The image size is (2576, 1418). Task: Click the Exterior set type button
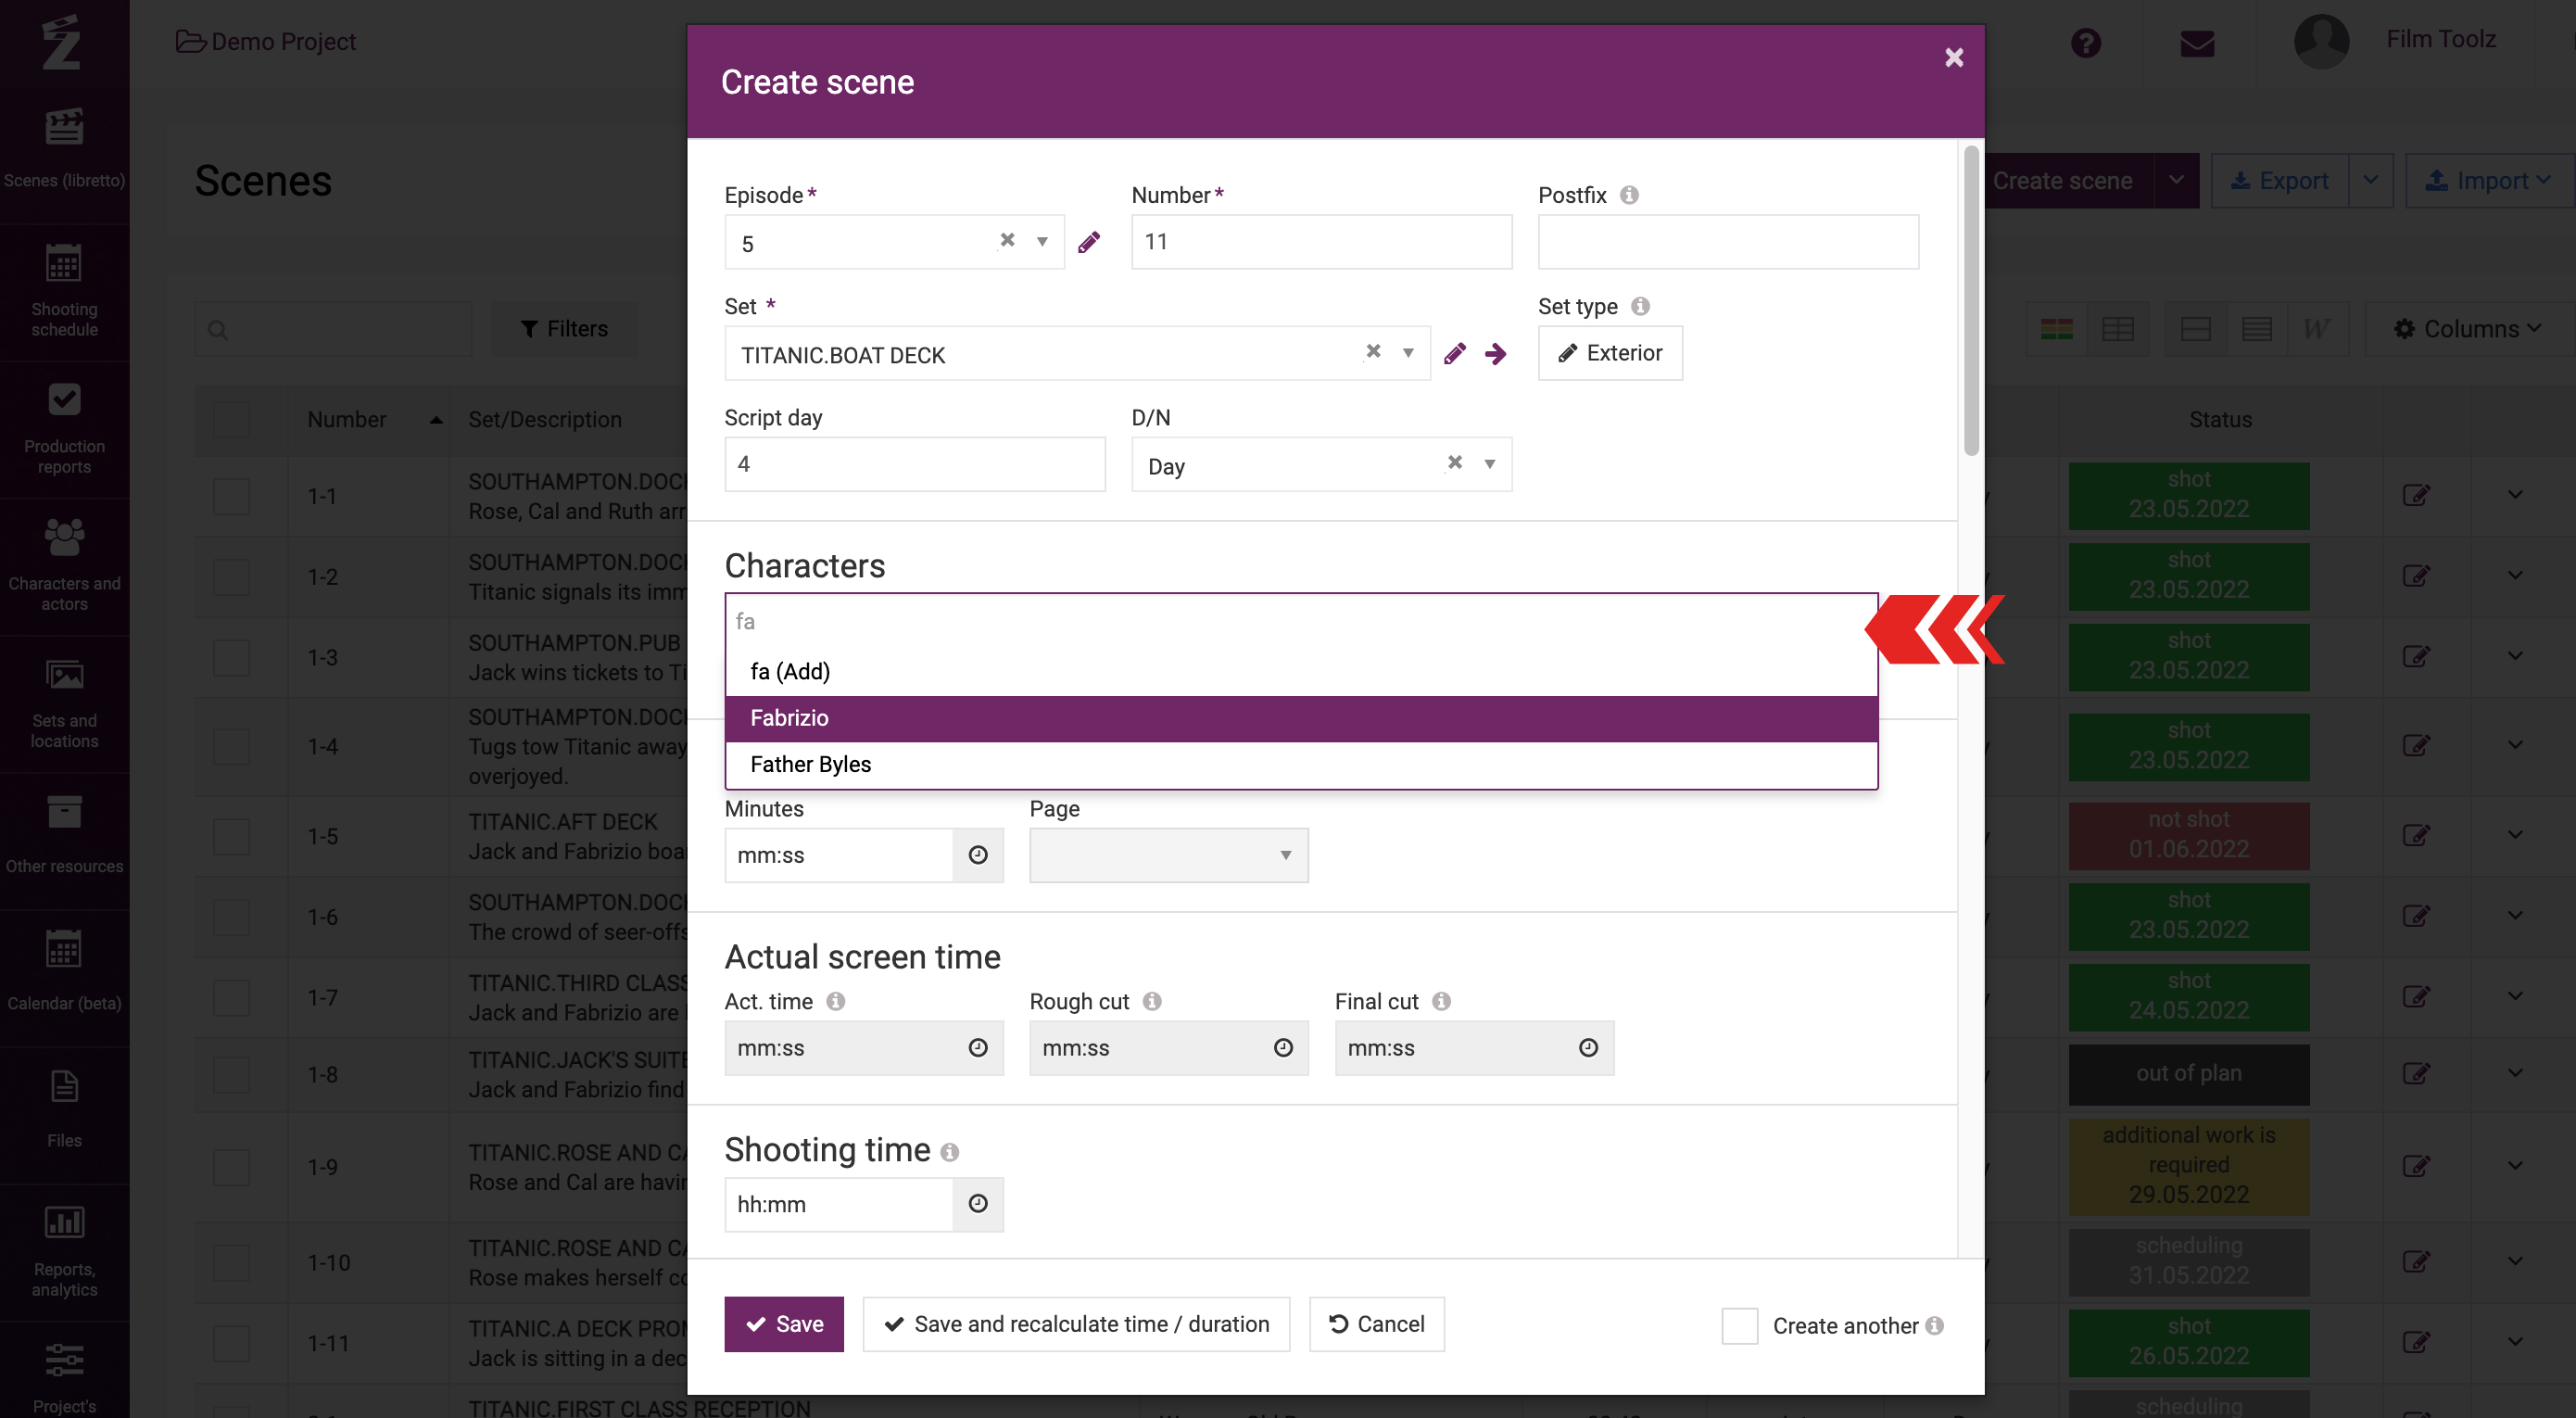pyautogui.click(x=1610, y=353)
